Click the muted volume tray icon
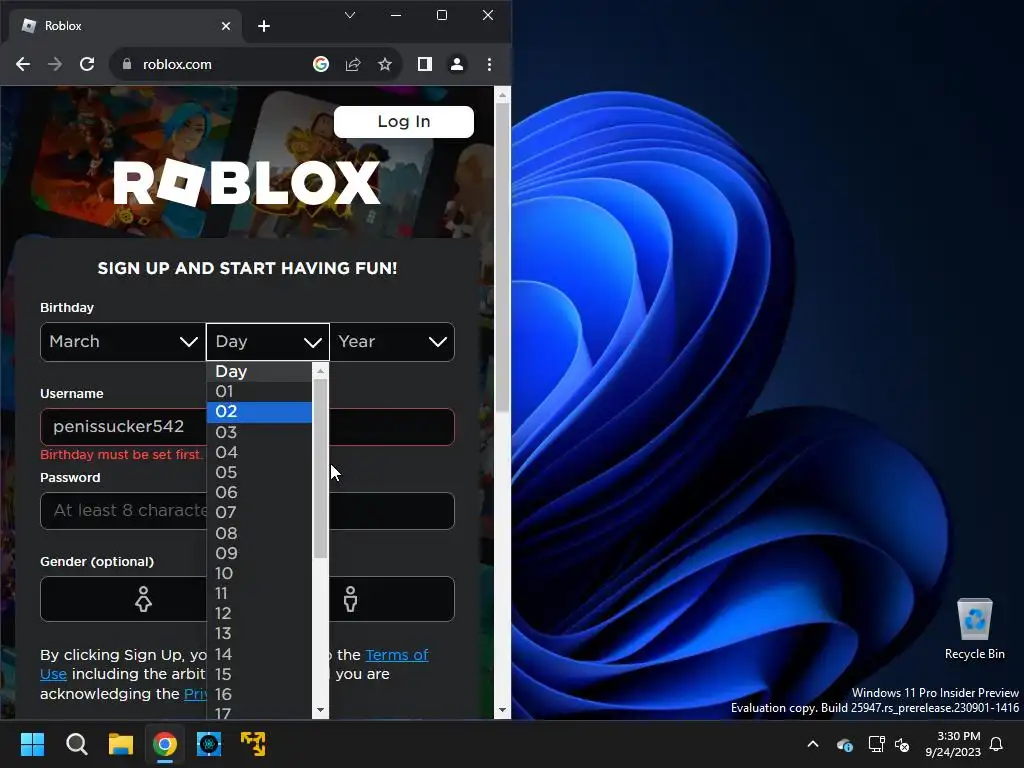 902,744
